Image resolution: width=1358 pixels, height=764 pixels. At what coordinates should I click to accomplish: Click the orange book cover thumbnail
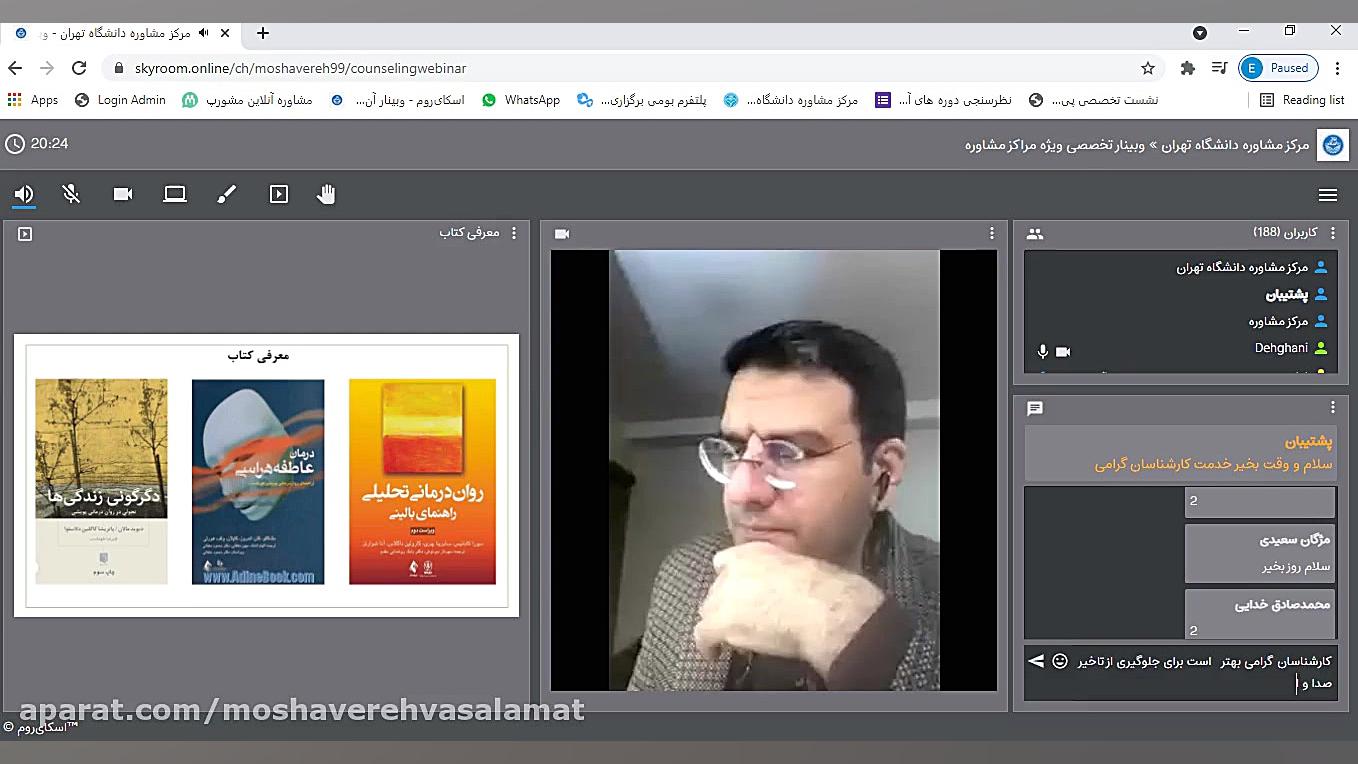tap(422, 481)
